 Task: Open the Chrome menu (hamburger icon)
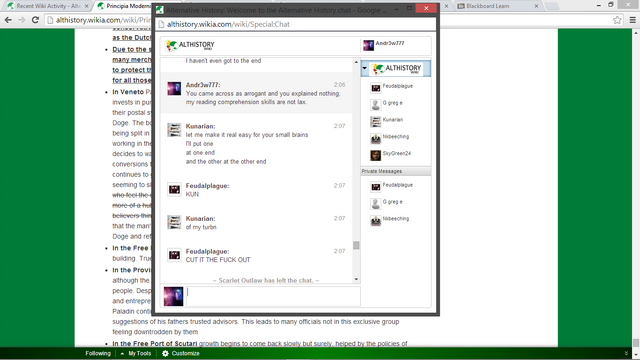[x=632, y=20]
